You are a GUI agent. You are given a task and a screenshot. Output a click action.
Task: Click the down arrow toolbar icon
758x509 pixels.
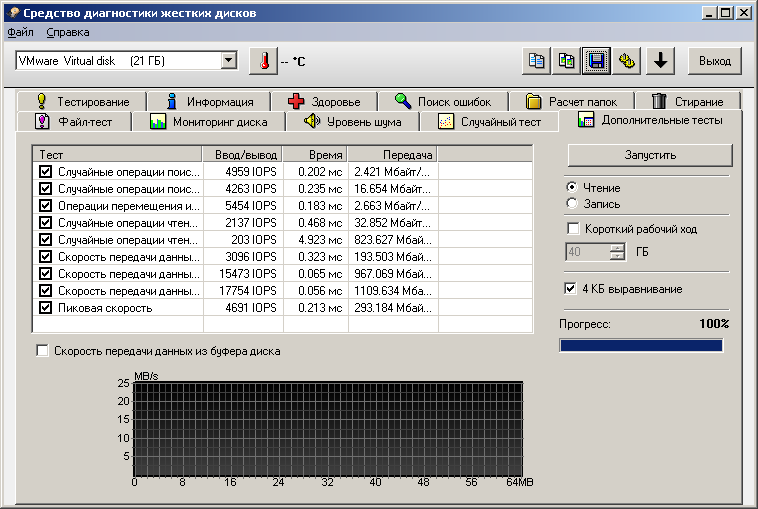coord(658,61)
